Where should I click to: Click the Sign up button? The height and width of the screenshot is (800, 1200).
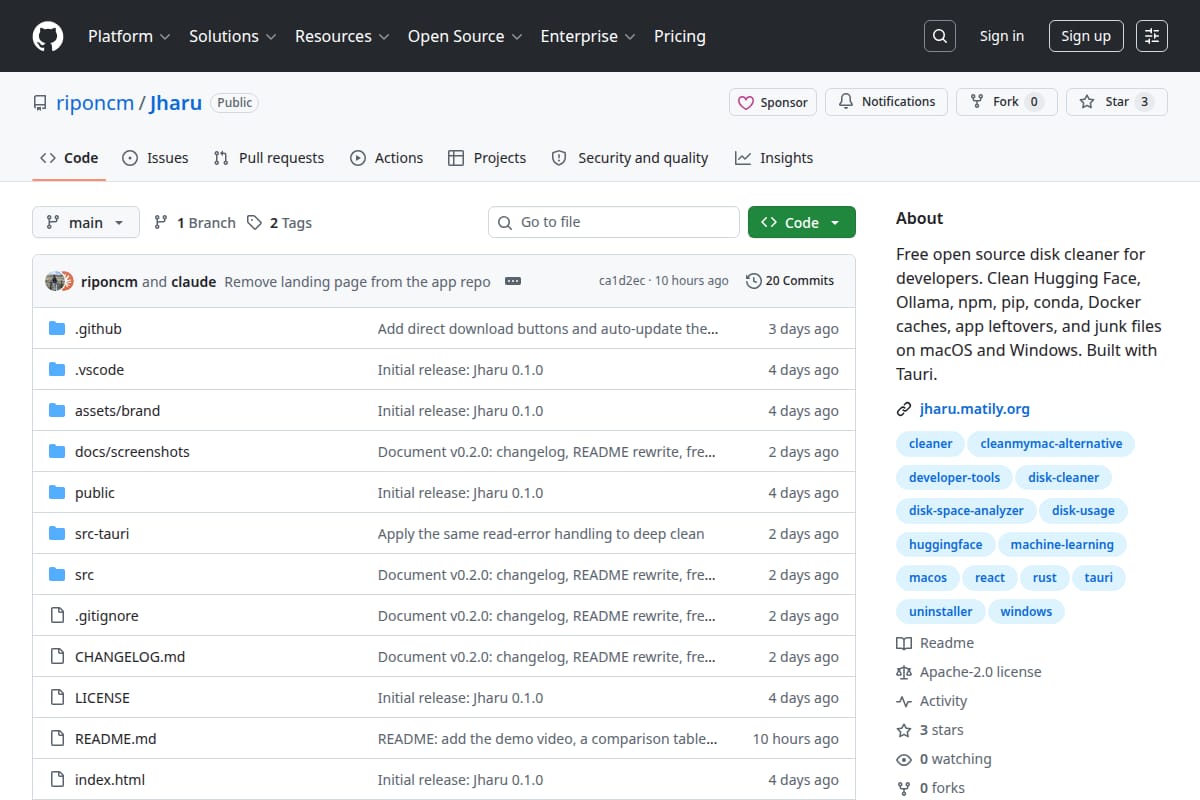pos(1086,36)
